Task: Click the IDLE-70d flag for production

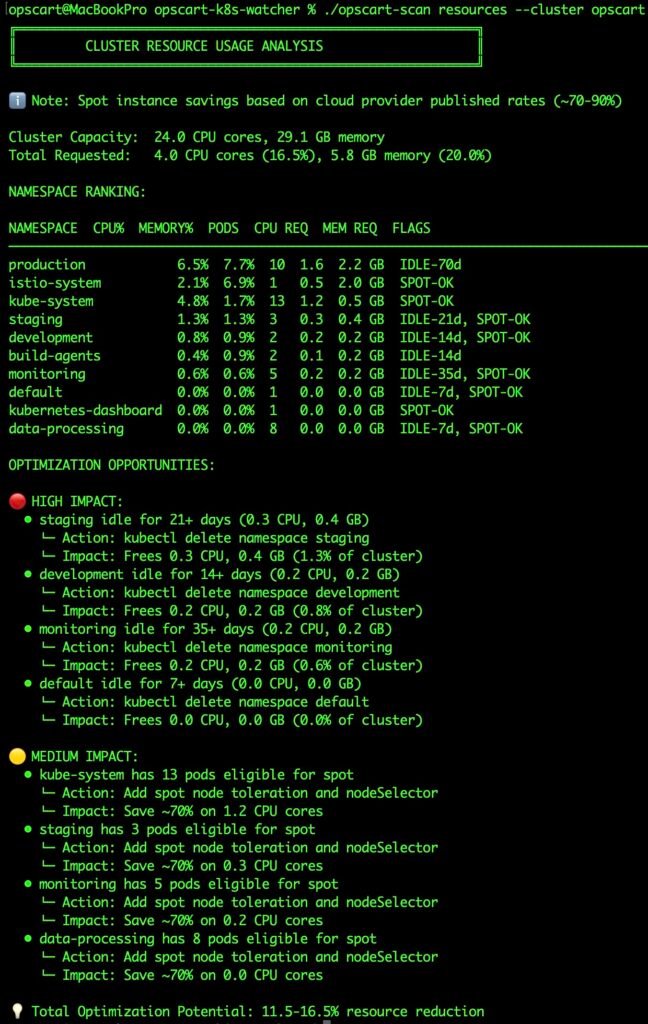Action: [x=430, y=265]
